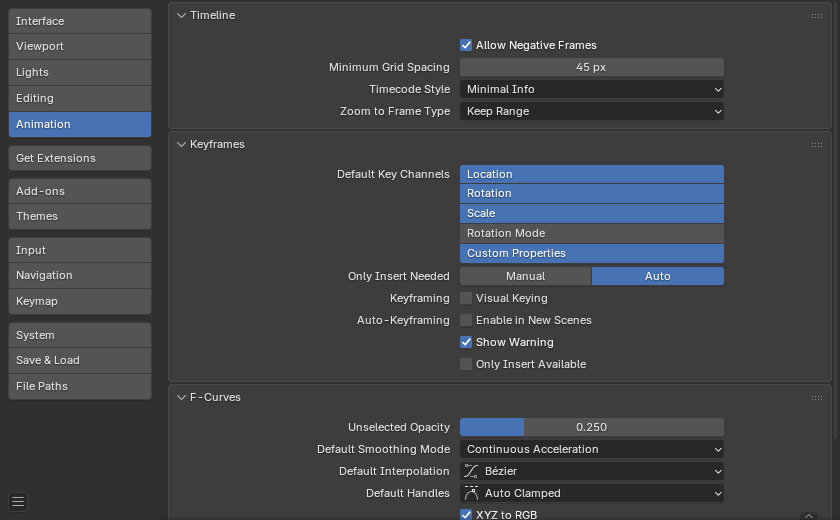The height and width of the screenshot is (520, 840).
Task: Open the Get Extensions tab
Action: (80, 158)
